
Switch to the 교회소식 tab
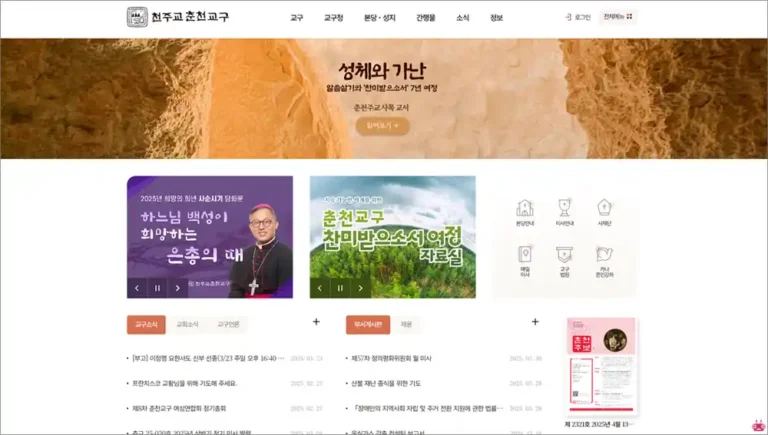(x=187, y=325)
